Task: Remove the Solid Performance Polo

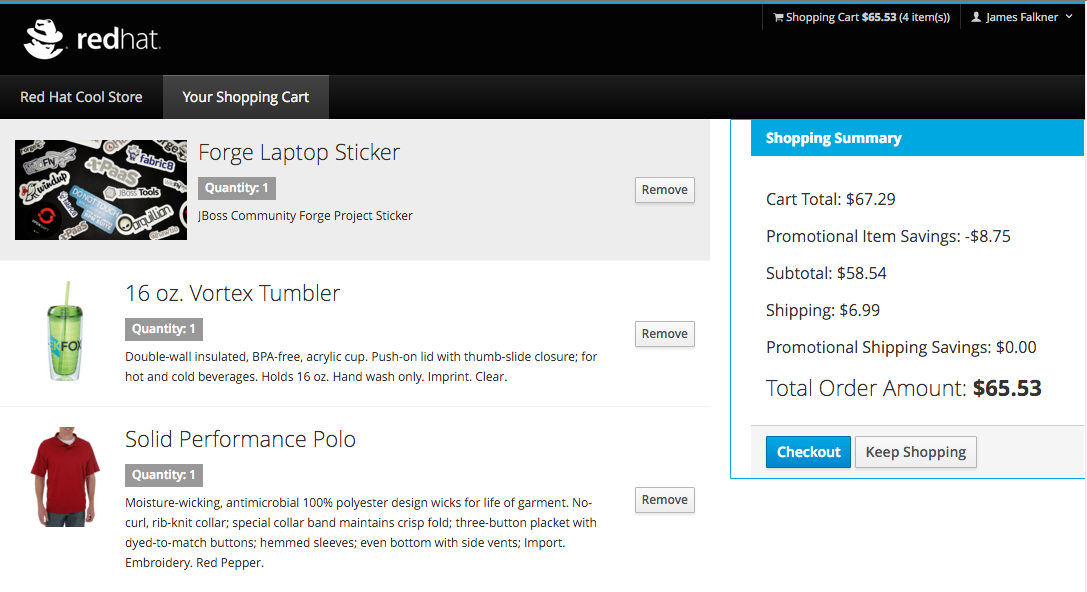Action: click(664, 500)
